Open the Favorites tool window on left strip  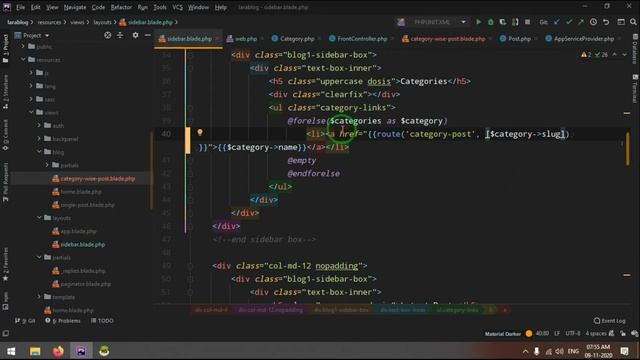pyautogui.click(x=5, y=264)
